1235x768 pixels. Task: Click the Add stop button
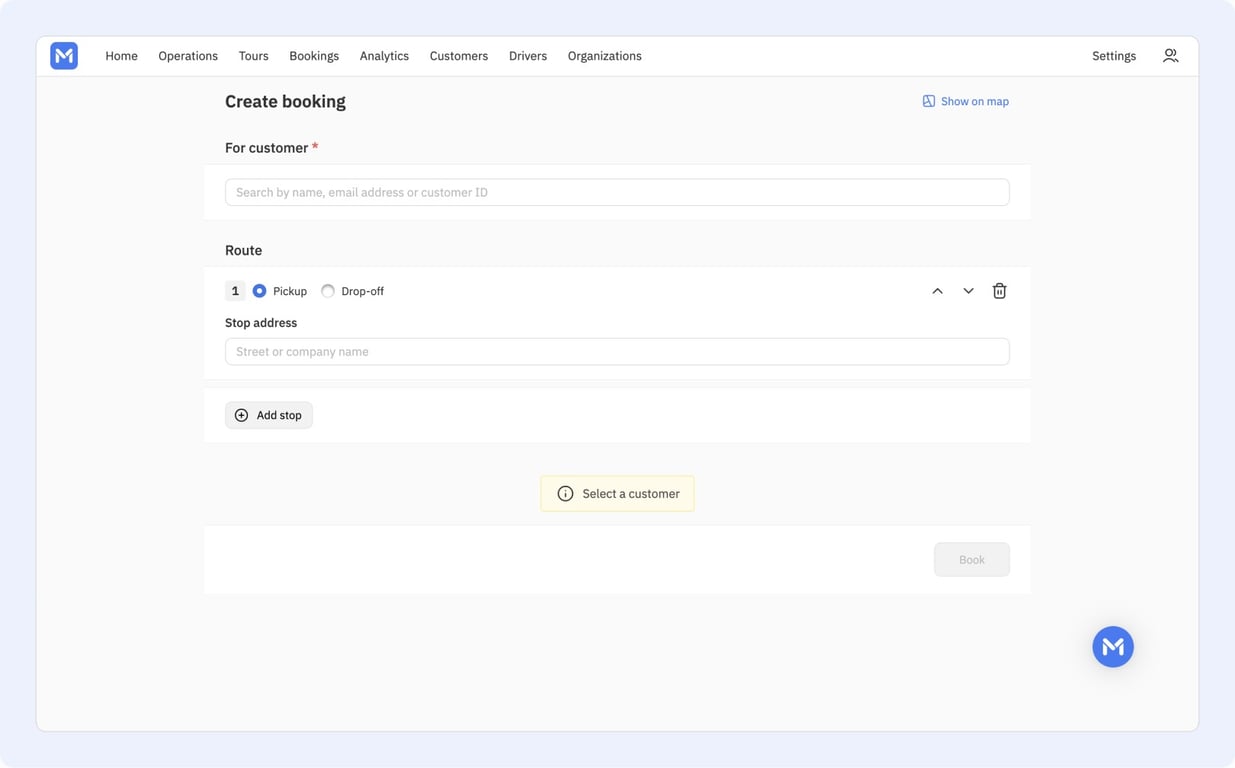[269, 415]
